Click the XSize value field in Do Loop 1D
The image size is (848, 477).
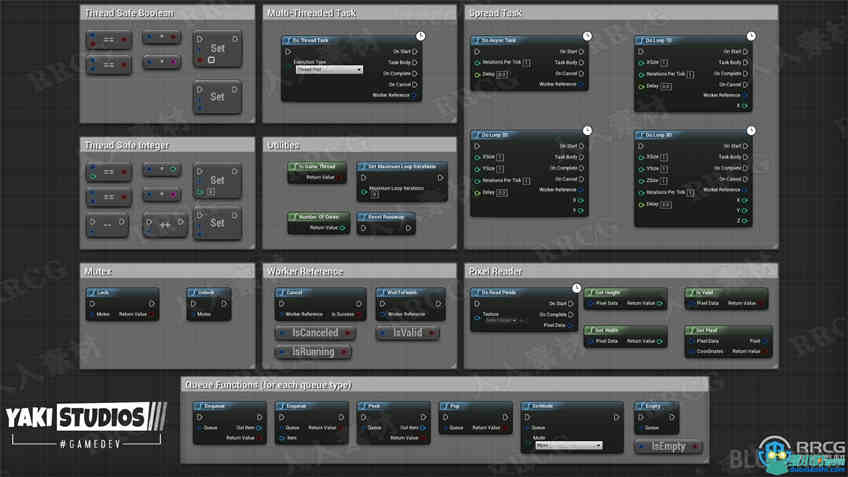click(x=664, y=62)
